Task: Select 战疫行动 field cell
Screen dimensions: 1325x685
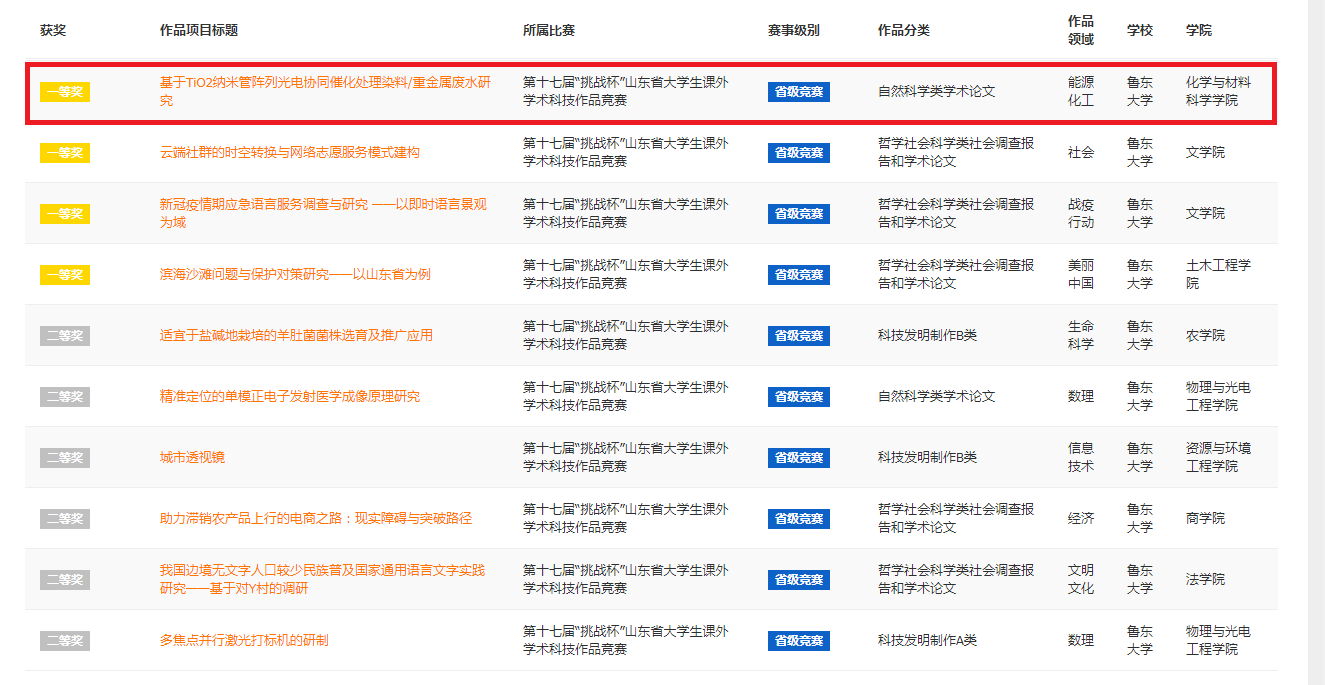Action: (x=1081, y=213)
